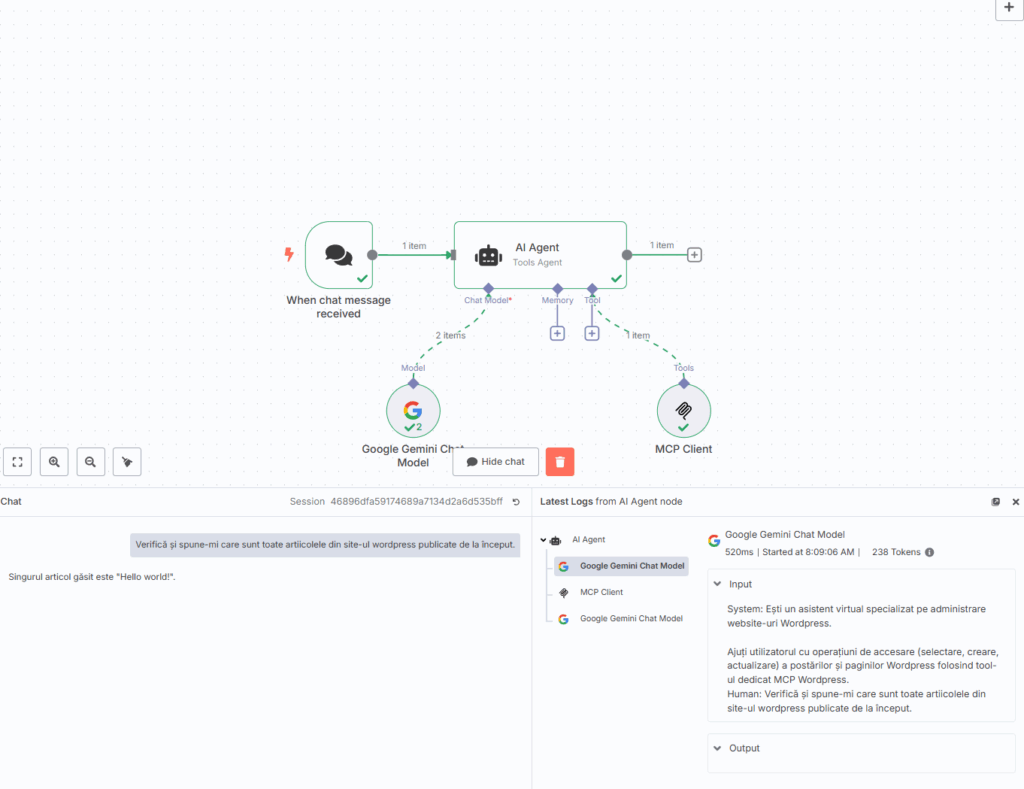This screenshot has height=789, width=1024.
Task: Add a Memory sub-node via plus
Action: point(557,334)
